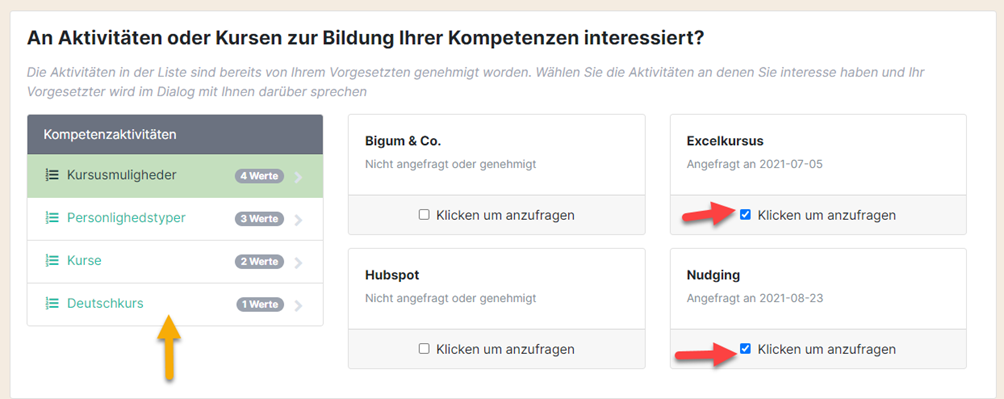Screen dimensions: 1004x399
Task: Click the 1 Werte badge
Action: pyautogui.click(x=260, y=305)
